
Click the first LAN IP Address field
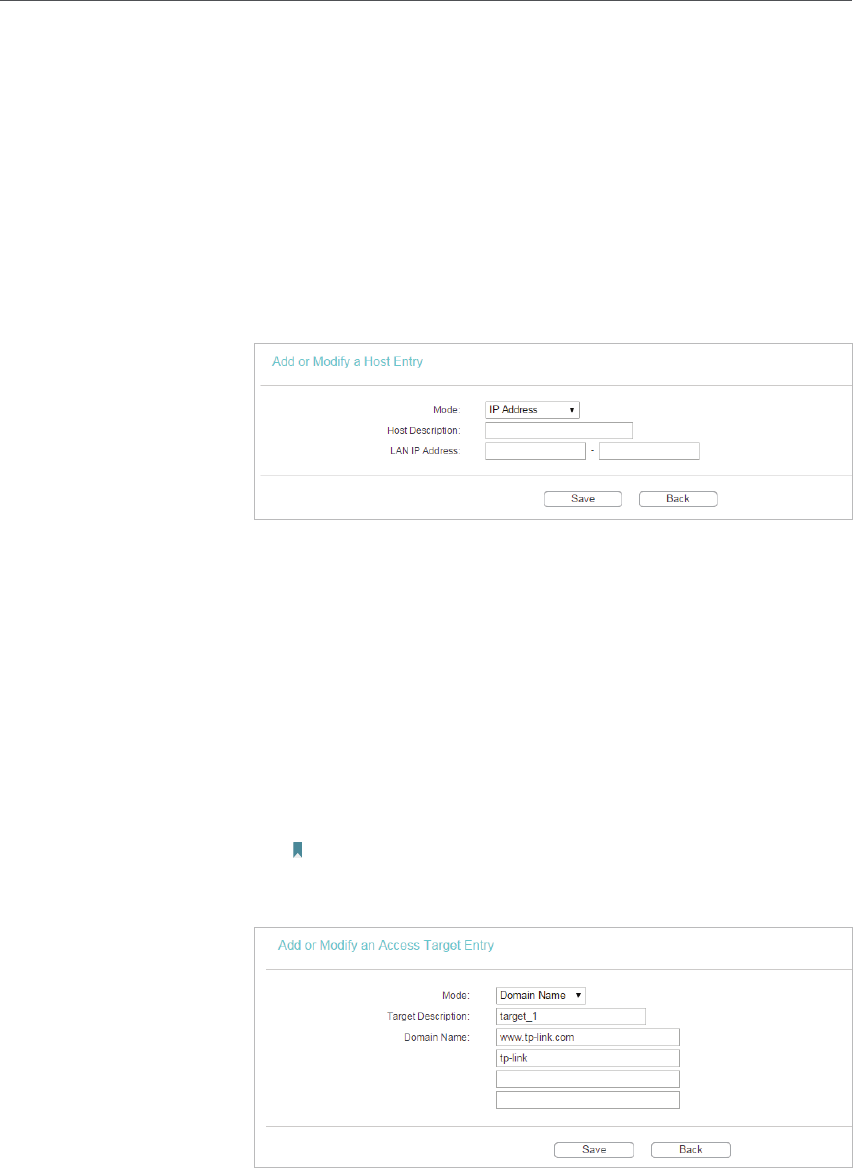(x=535, y=451)
